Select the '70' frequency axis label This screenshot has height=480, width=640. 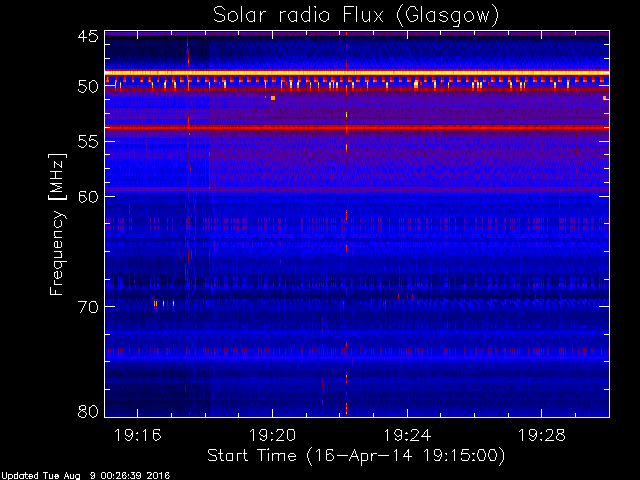click(x=88, y=307)
